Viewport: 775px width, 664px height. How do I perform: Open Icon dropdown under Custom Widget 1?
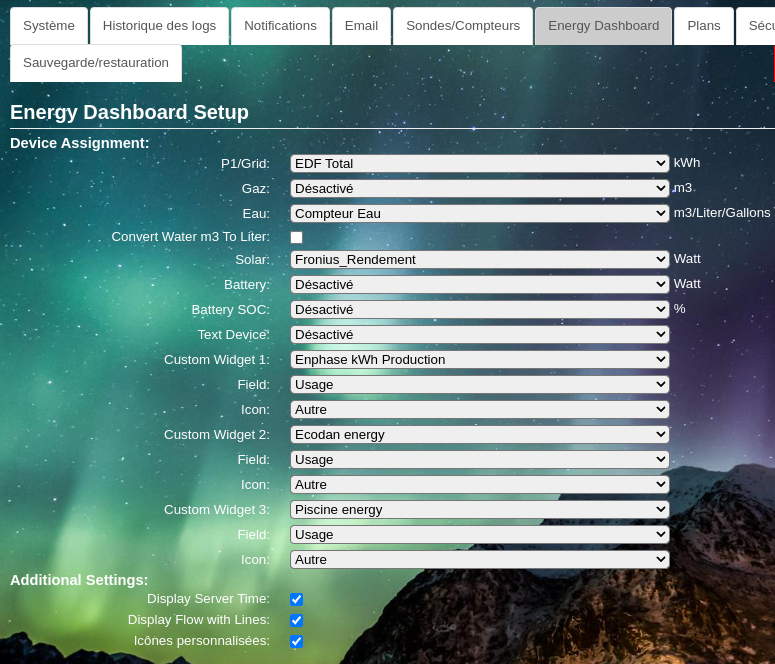point(479,409)
